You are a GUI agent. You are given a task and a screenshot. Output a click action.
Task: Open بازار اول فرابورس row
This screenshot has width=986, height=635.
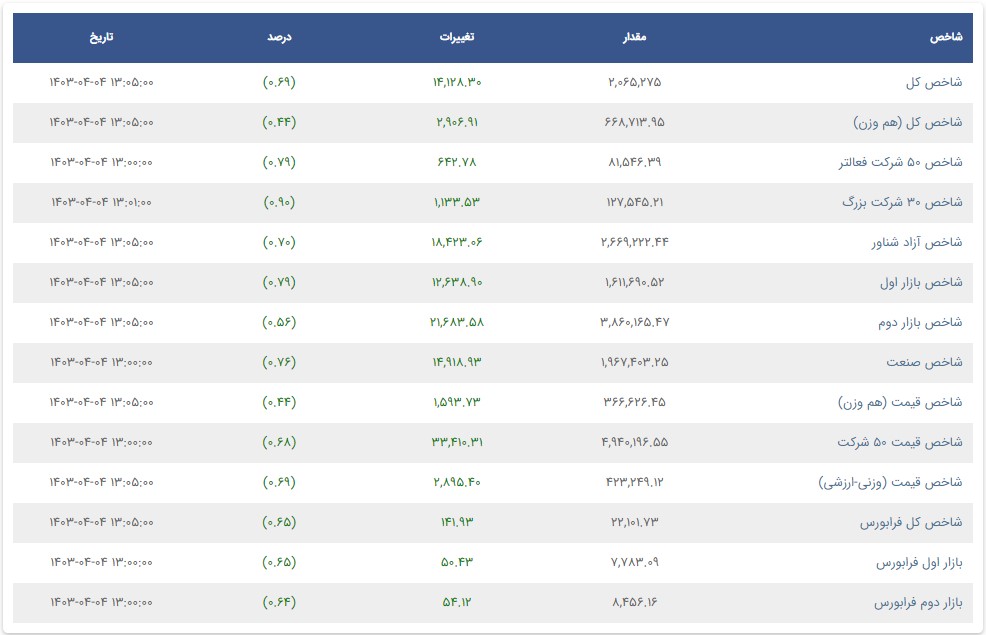(x=493, y=563)
